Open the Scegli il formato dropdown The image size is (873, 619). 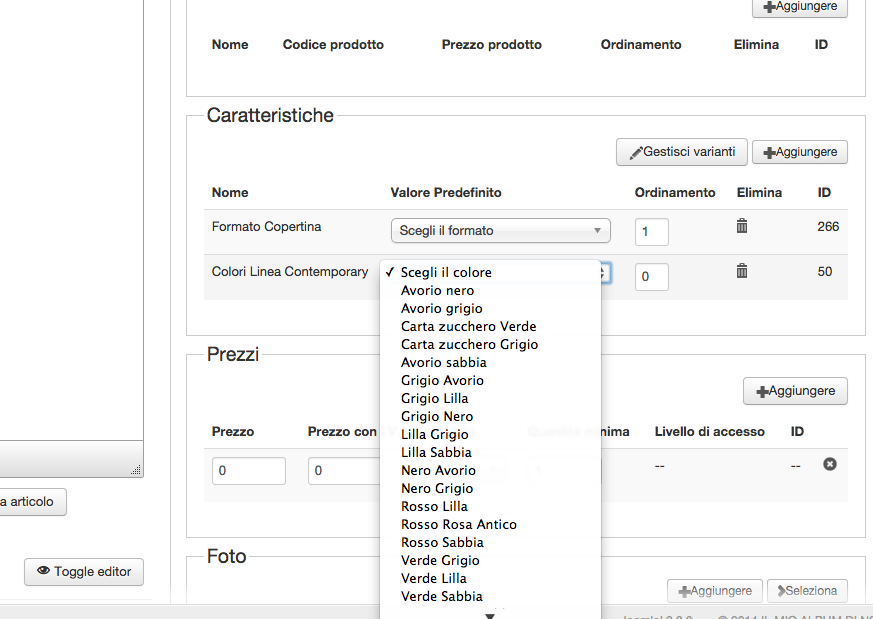point(499,231)
